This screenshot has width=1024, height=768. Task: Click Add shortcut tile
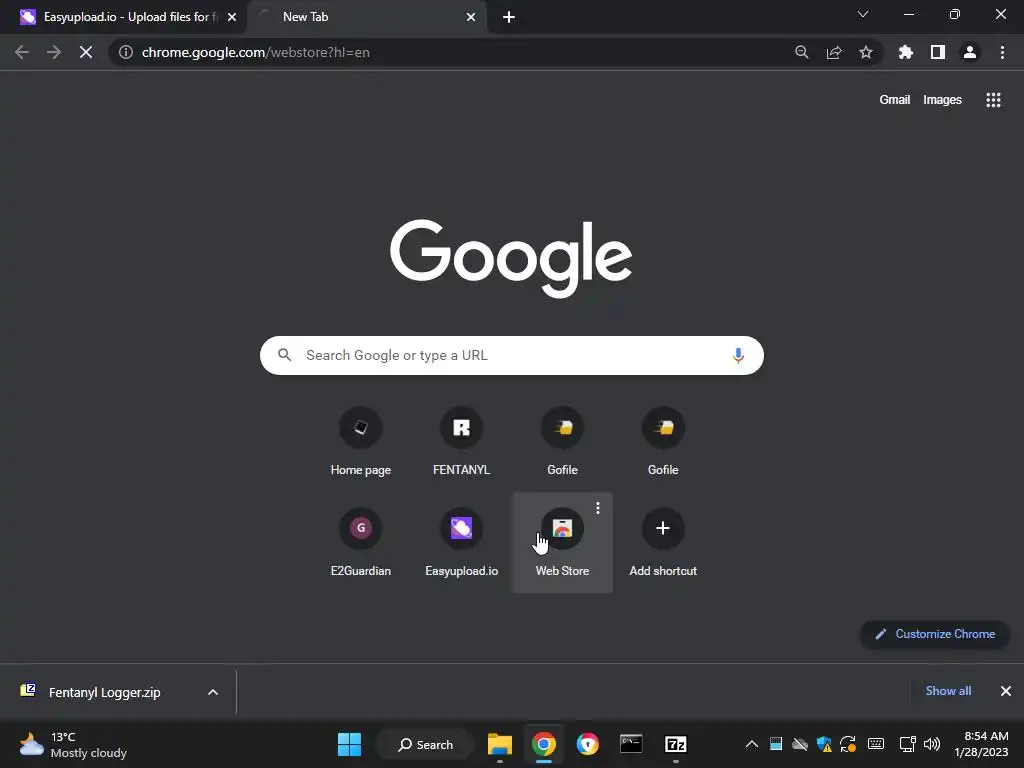663,543
